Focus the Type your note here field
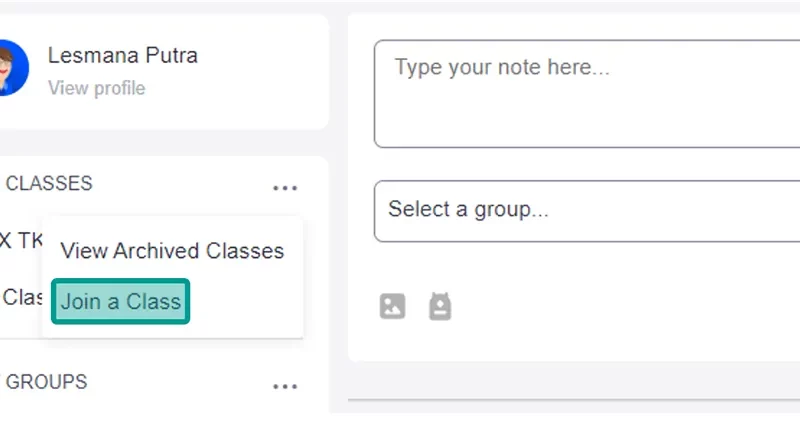Screen dimensions: 800x433 tap(587, 94)
